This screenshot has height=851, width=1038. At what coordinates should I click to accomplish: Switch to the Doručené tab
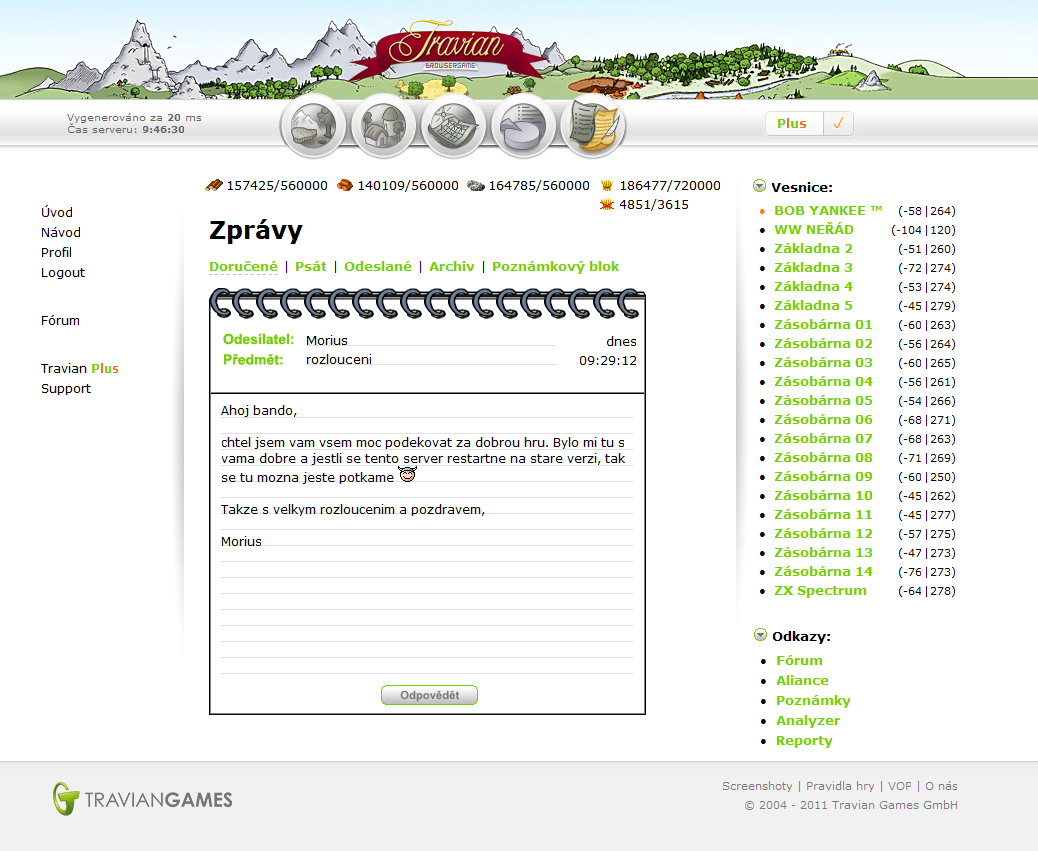tap(244, 266)
